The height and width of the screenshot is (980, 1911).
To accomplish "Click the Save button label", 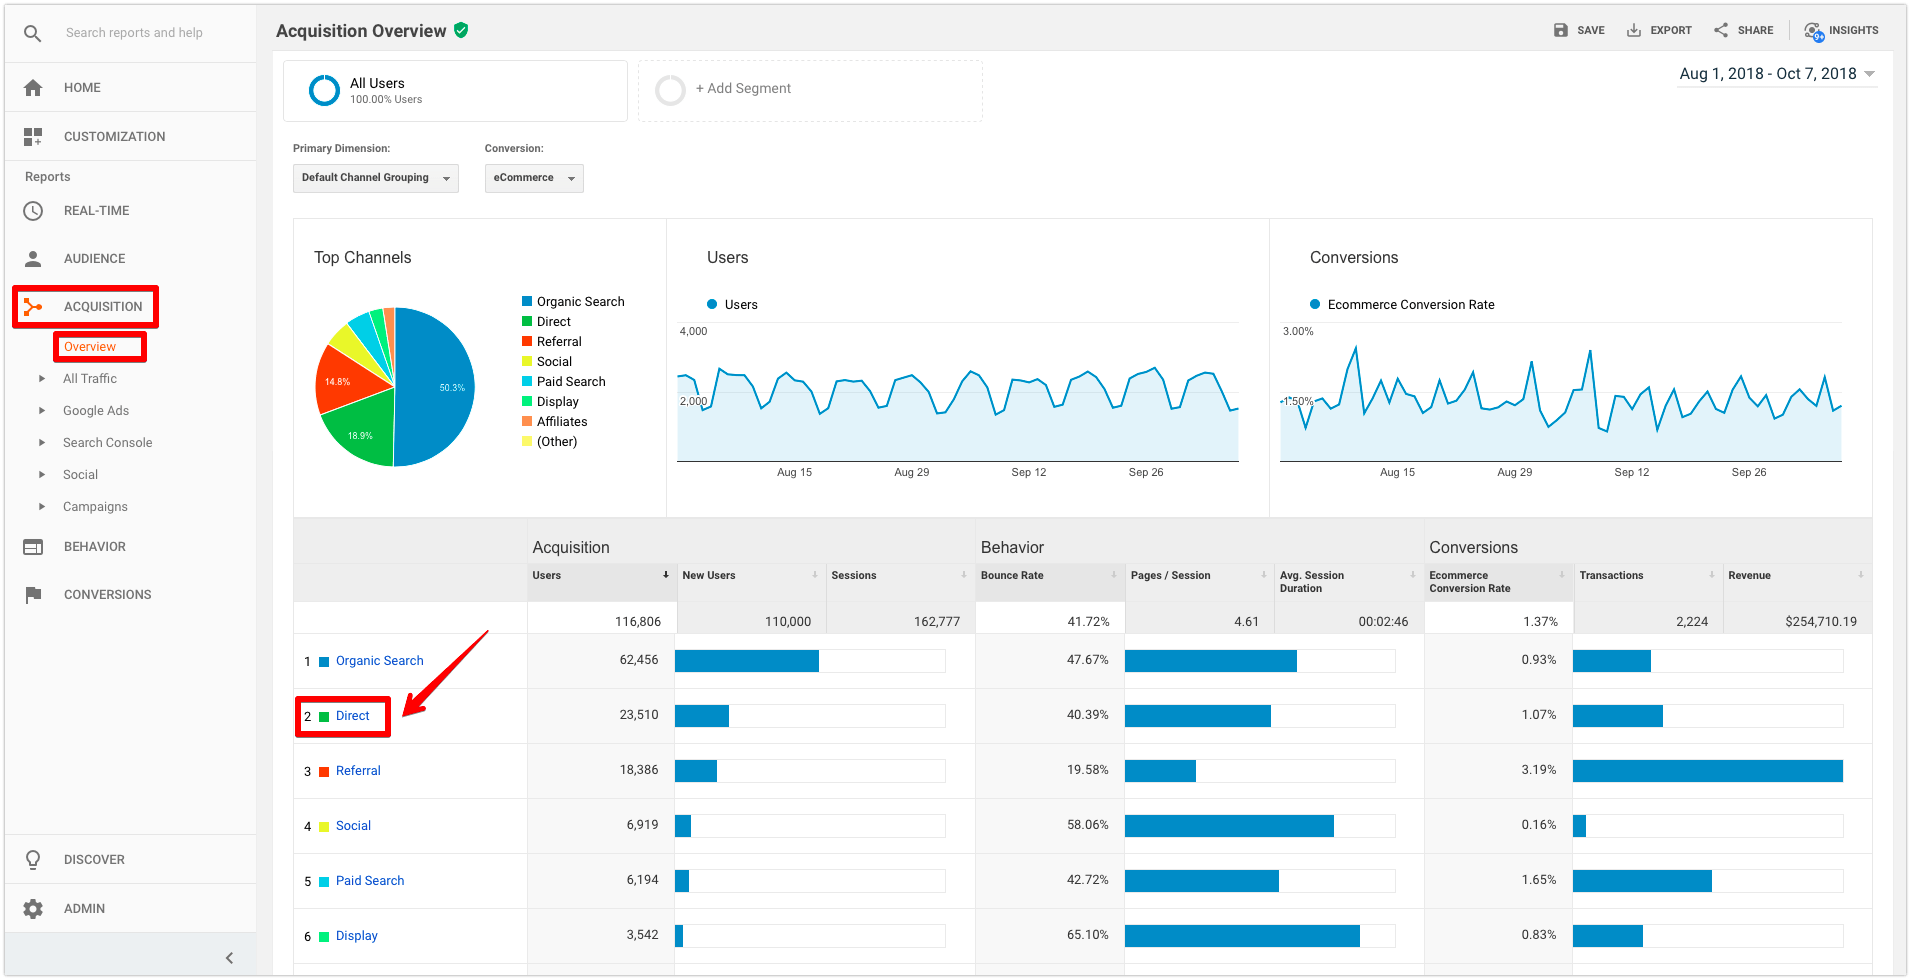I will click(1590, 31).
